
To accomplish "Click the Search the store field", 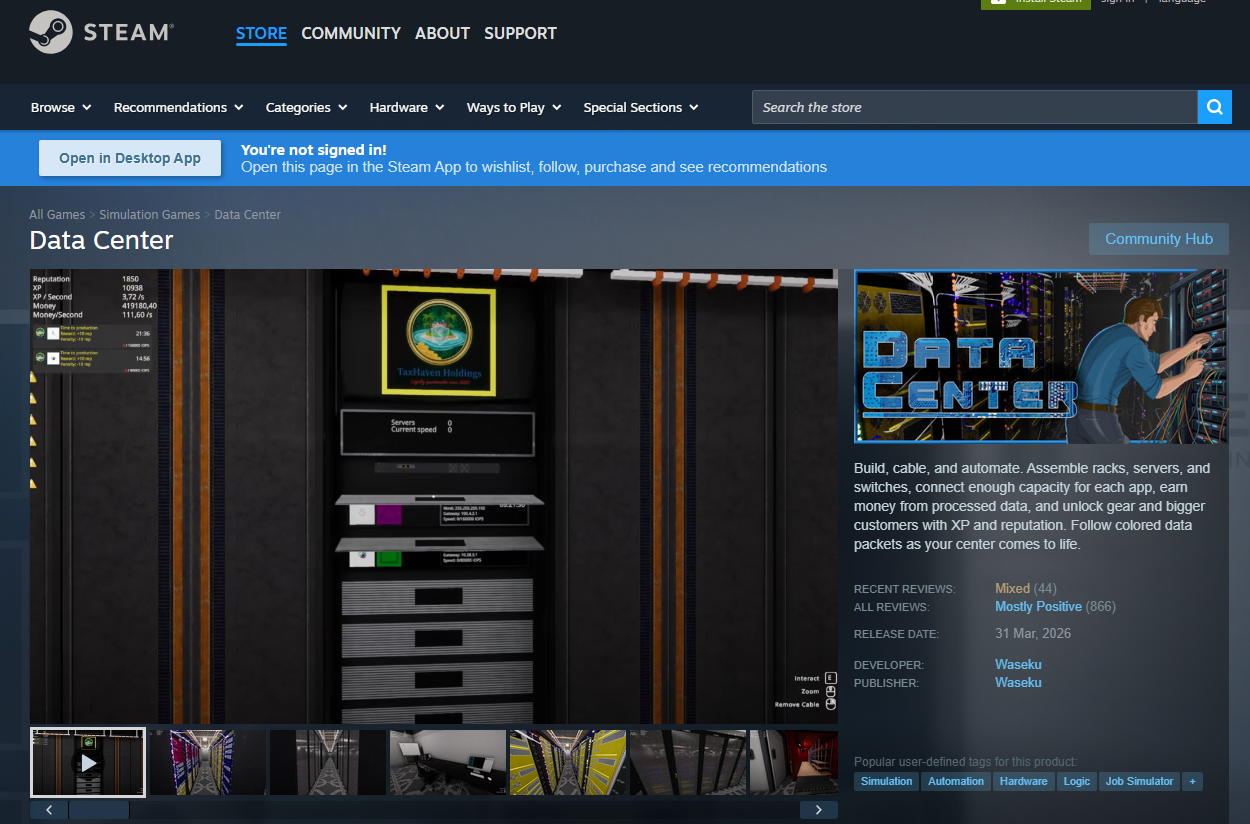I will coord(975,107).
